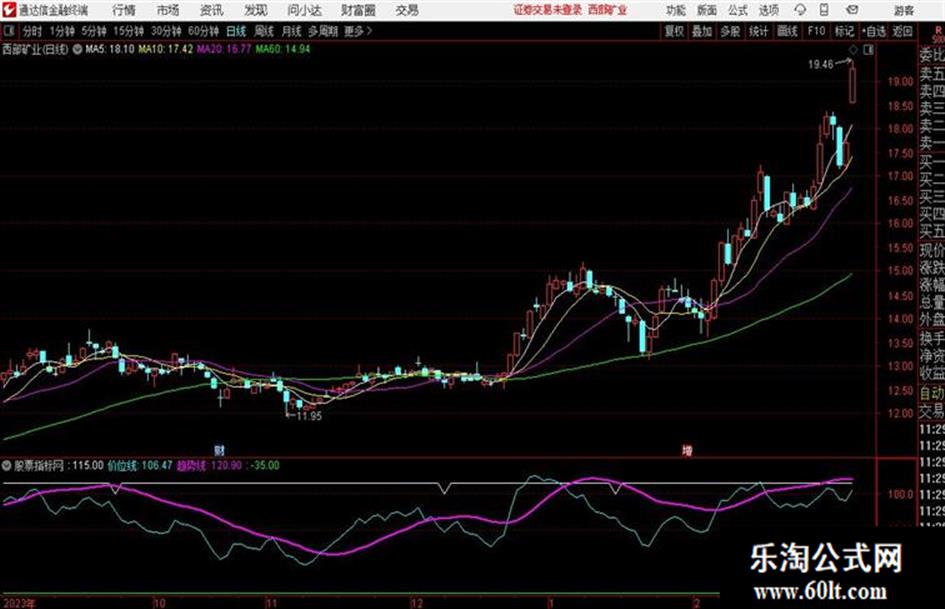
Task: Click the 19.00 price axis label
Action: click(900, 81)
